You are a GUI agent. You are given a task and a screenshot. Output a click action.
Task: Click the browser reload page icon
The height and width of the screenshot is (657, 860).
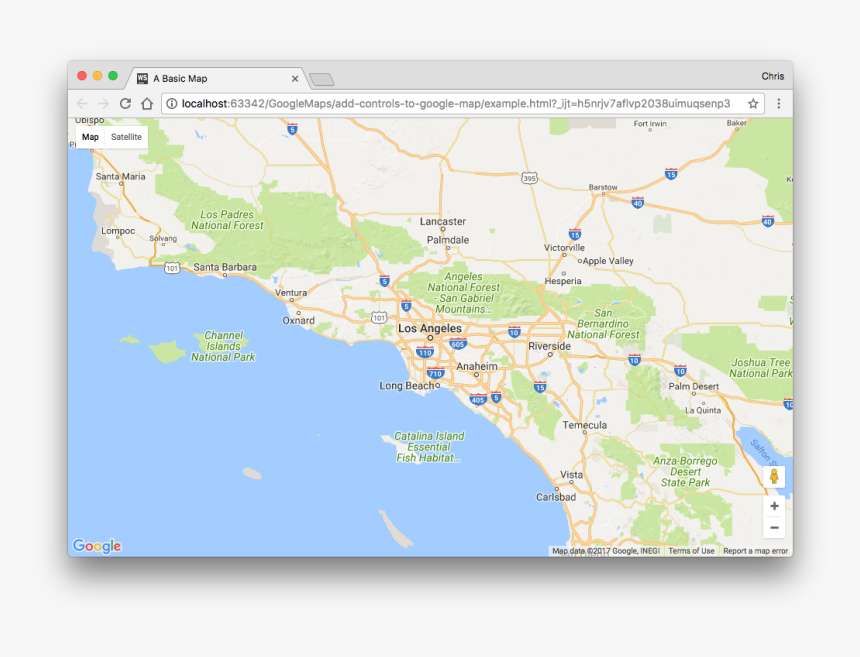(x=124, y=103)
